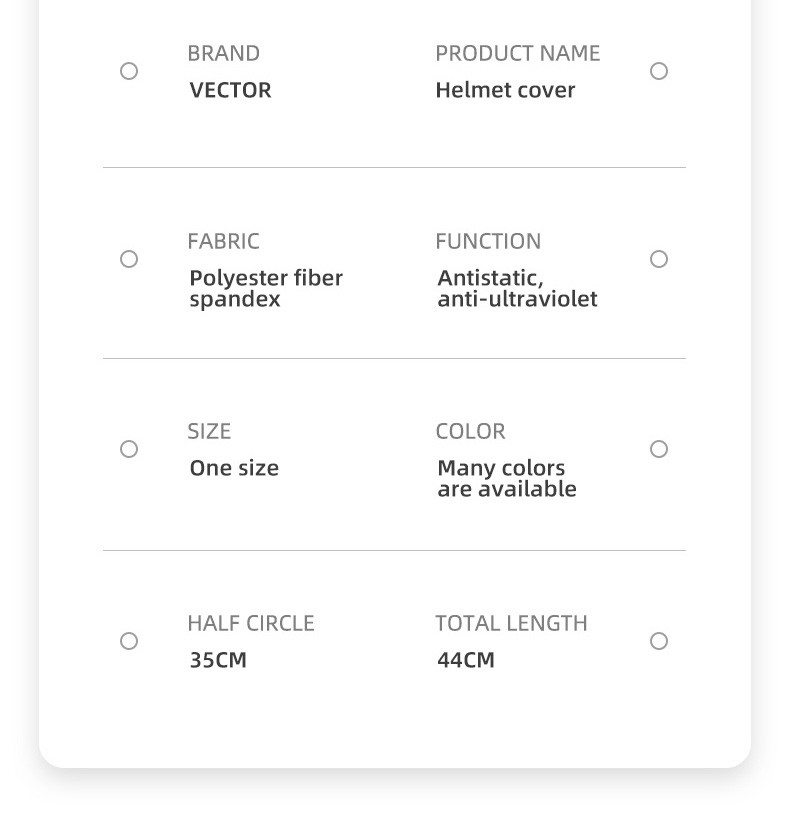Click the Many colors are available text

506,478
